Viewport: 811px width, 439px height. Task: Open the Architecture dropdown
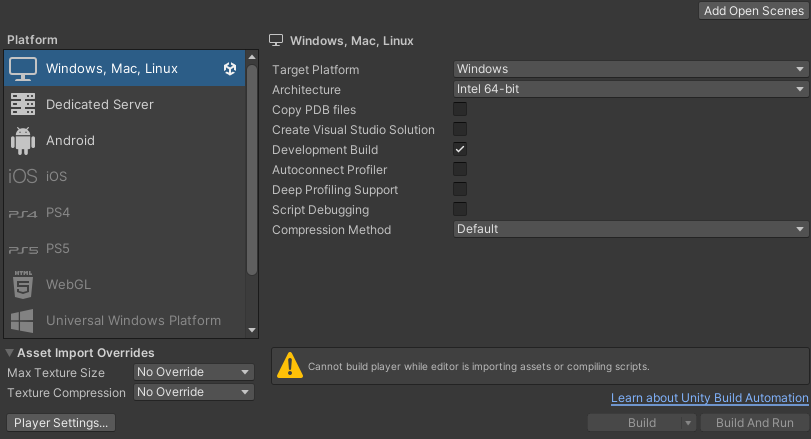point(630,89)
